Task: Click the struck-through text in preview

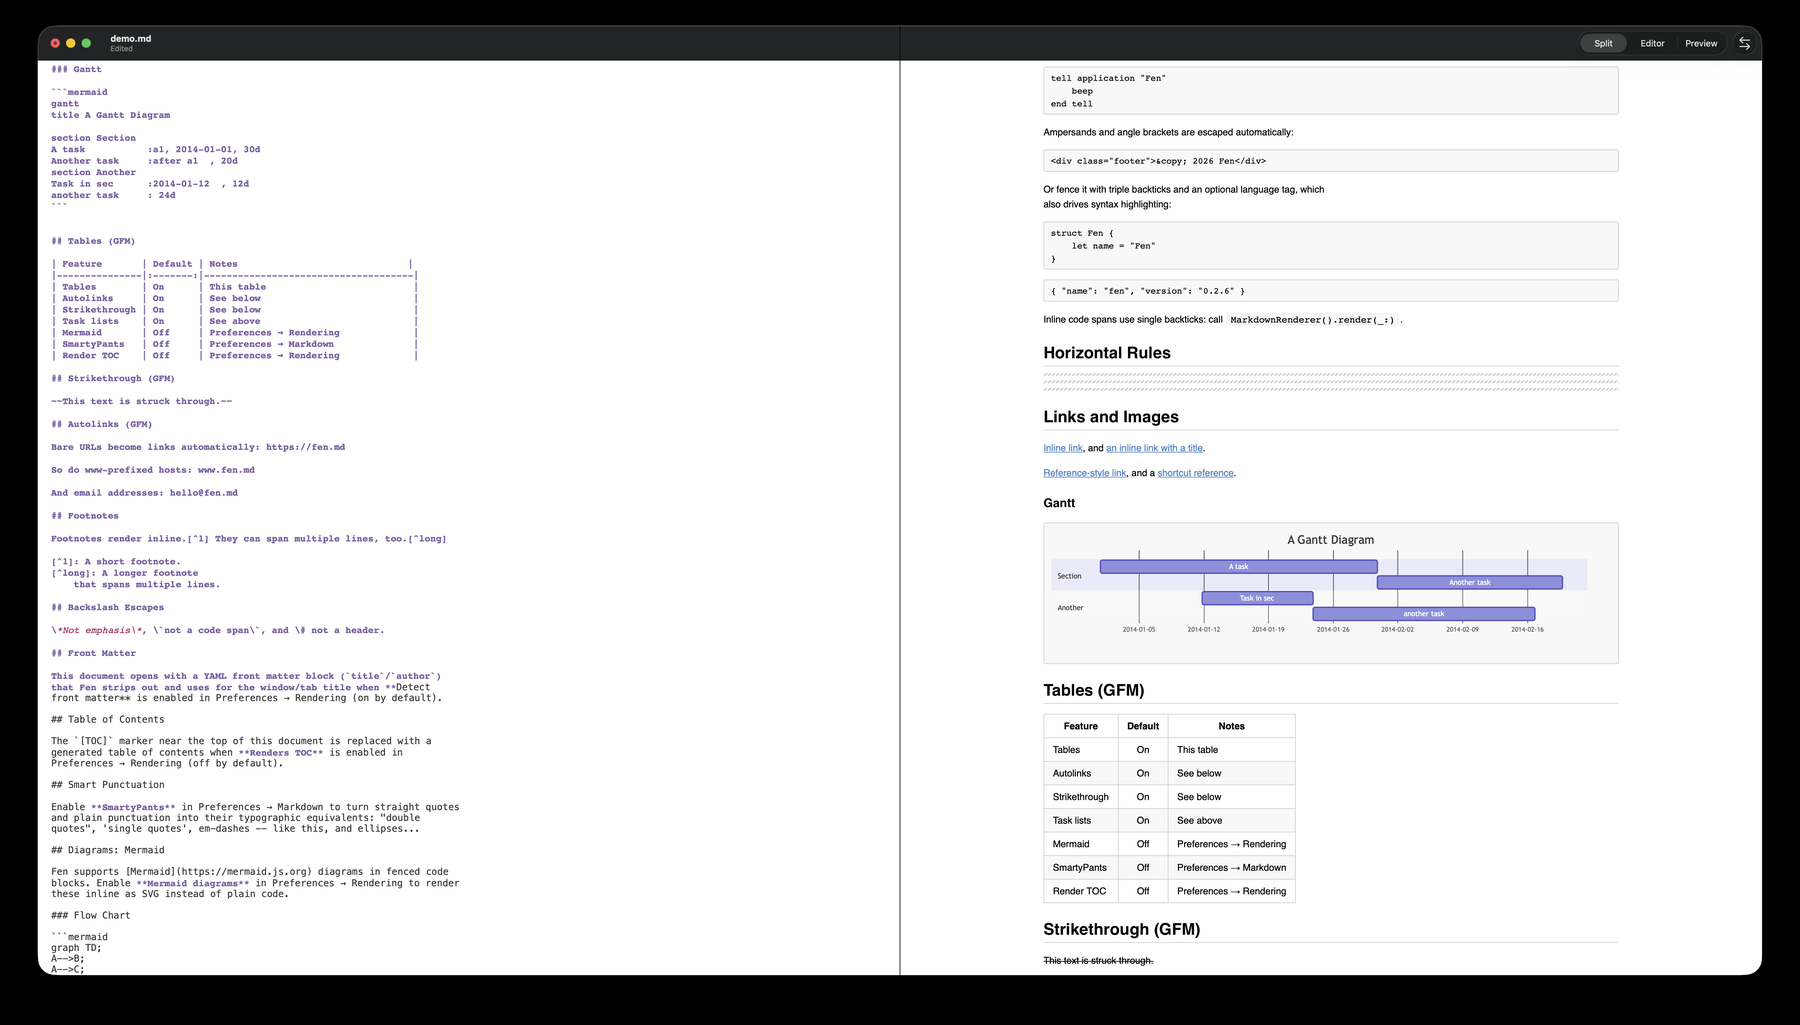Action: pos(1098,961)
